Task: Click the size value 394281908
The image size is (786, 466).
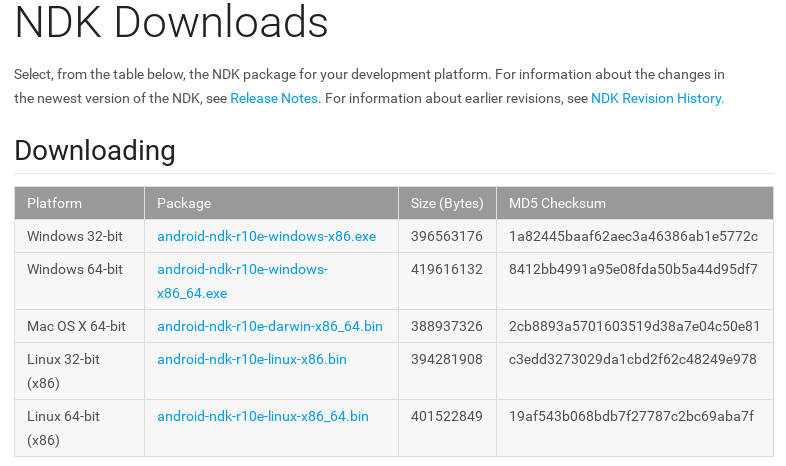Action: tap(447, 359)
